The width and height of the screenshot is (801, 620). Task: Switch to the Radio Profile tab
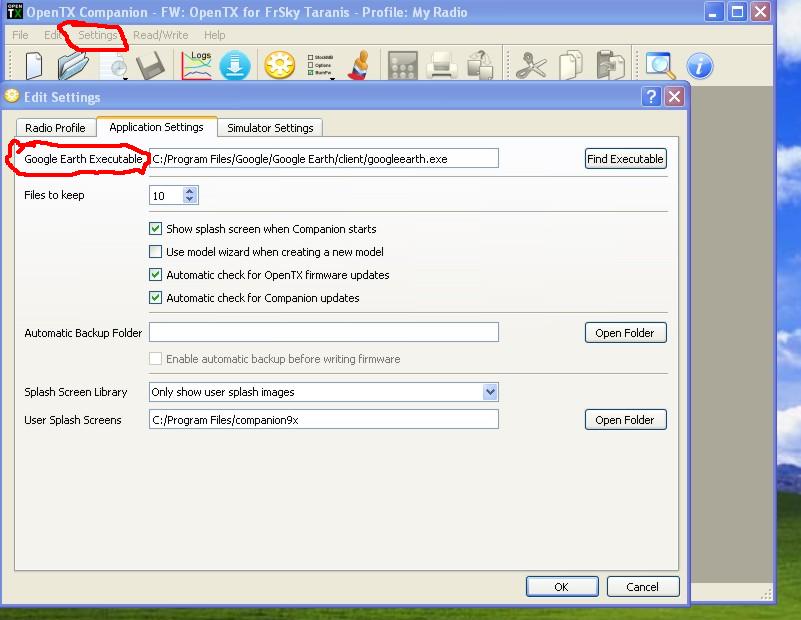click(x=55, y=128)
